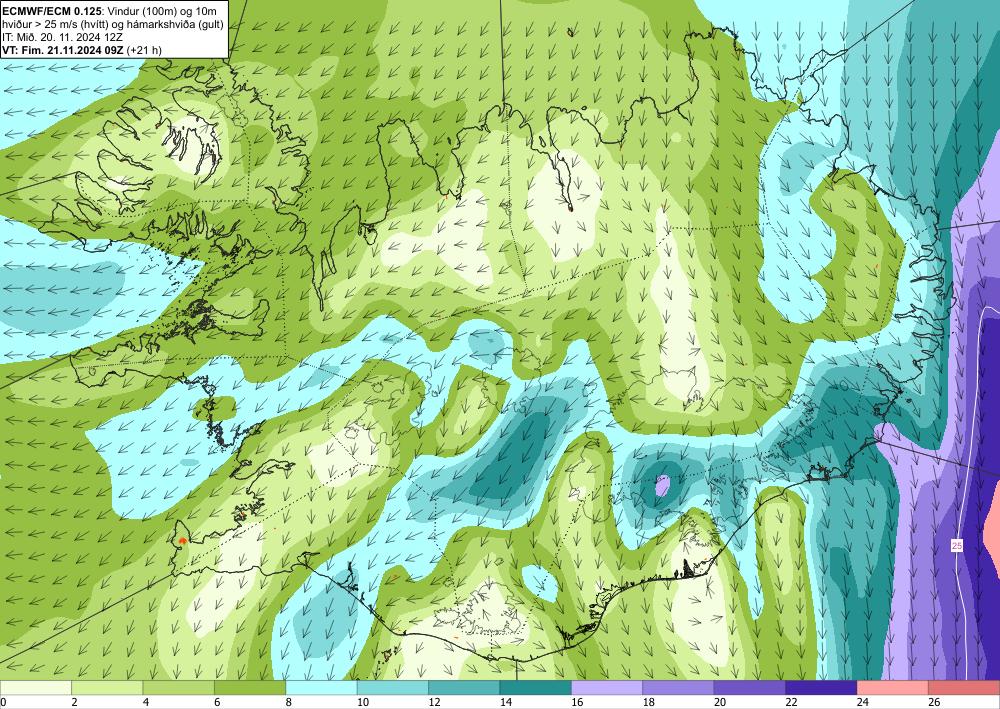The width and height of the screenshot is (1000, 709).
Task: Click the pale cream 0–2 m/s legend swatch
Action: click(36, 687)
